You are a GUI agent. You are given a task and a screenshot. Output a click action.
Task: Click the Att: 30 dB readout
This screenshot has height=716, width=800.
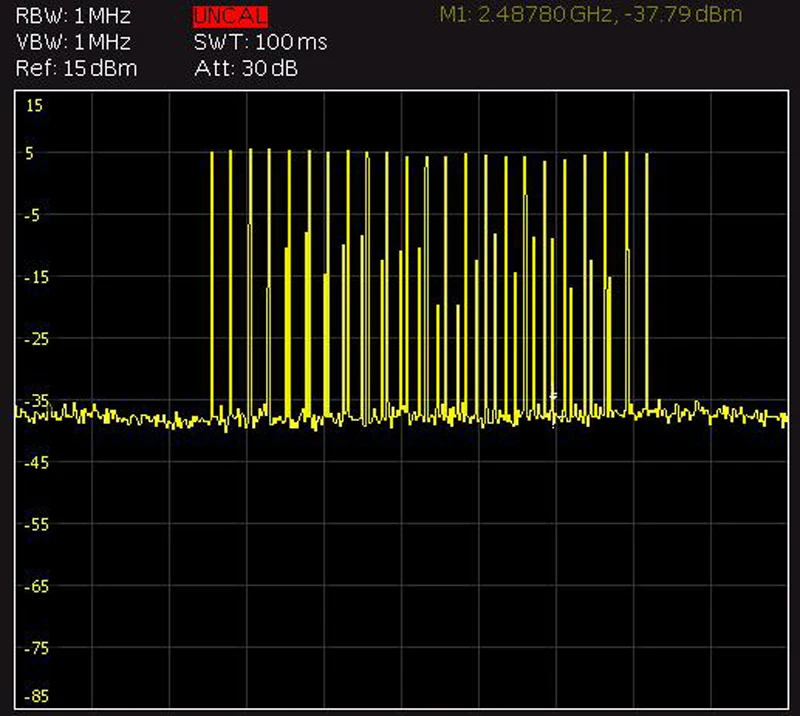pos(246,68)
